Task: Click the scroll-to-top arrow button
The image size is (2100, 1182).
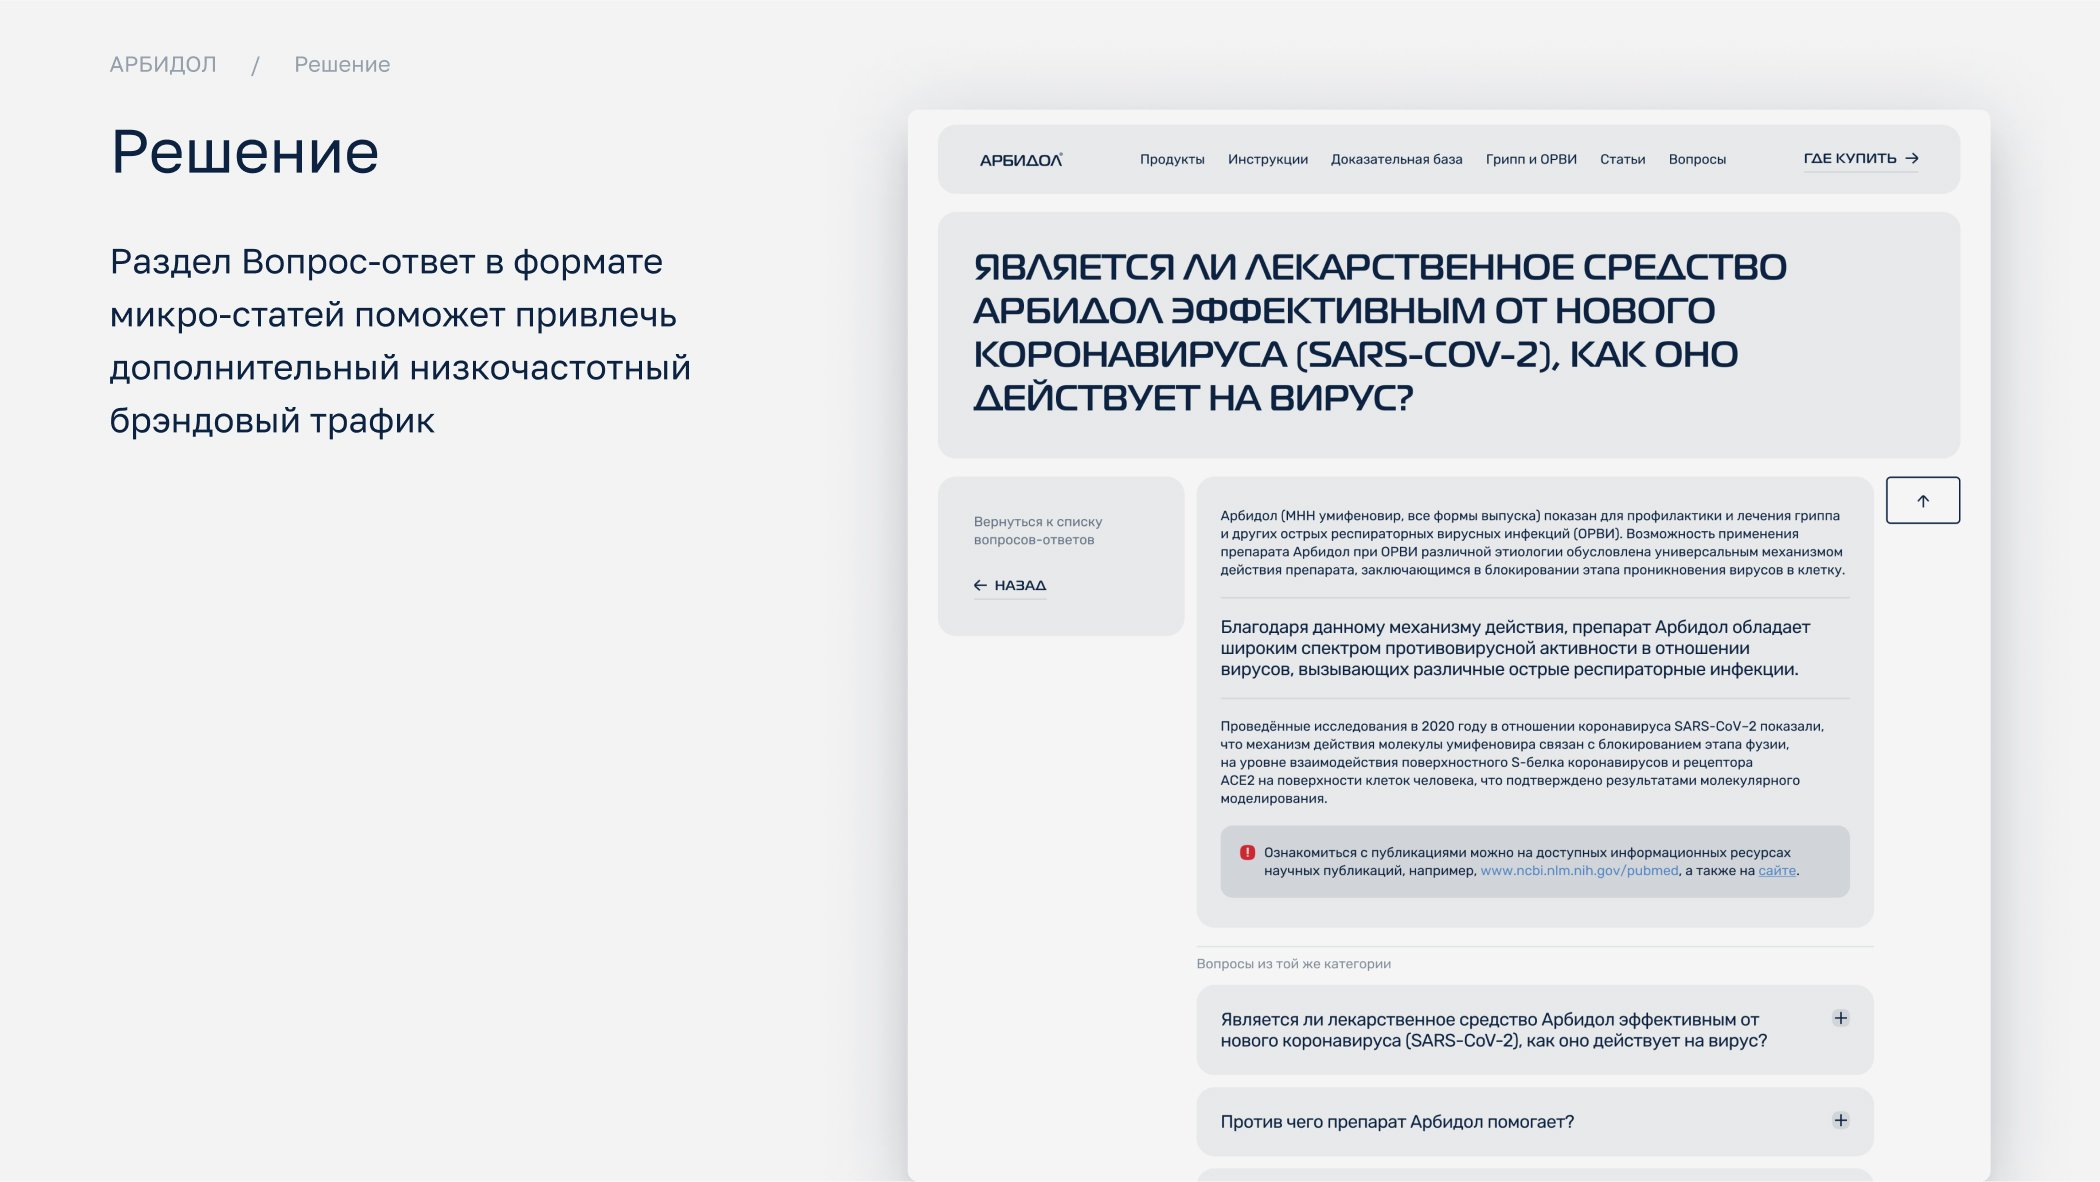Action: coord(1922,500)
